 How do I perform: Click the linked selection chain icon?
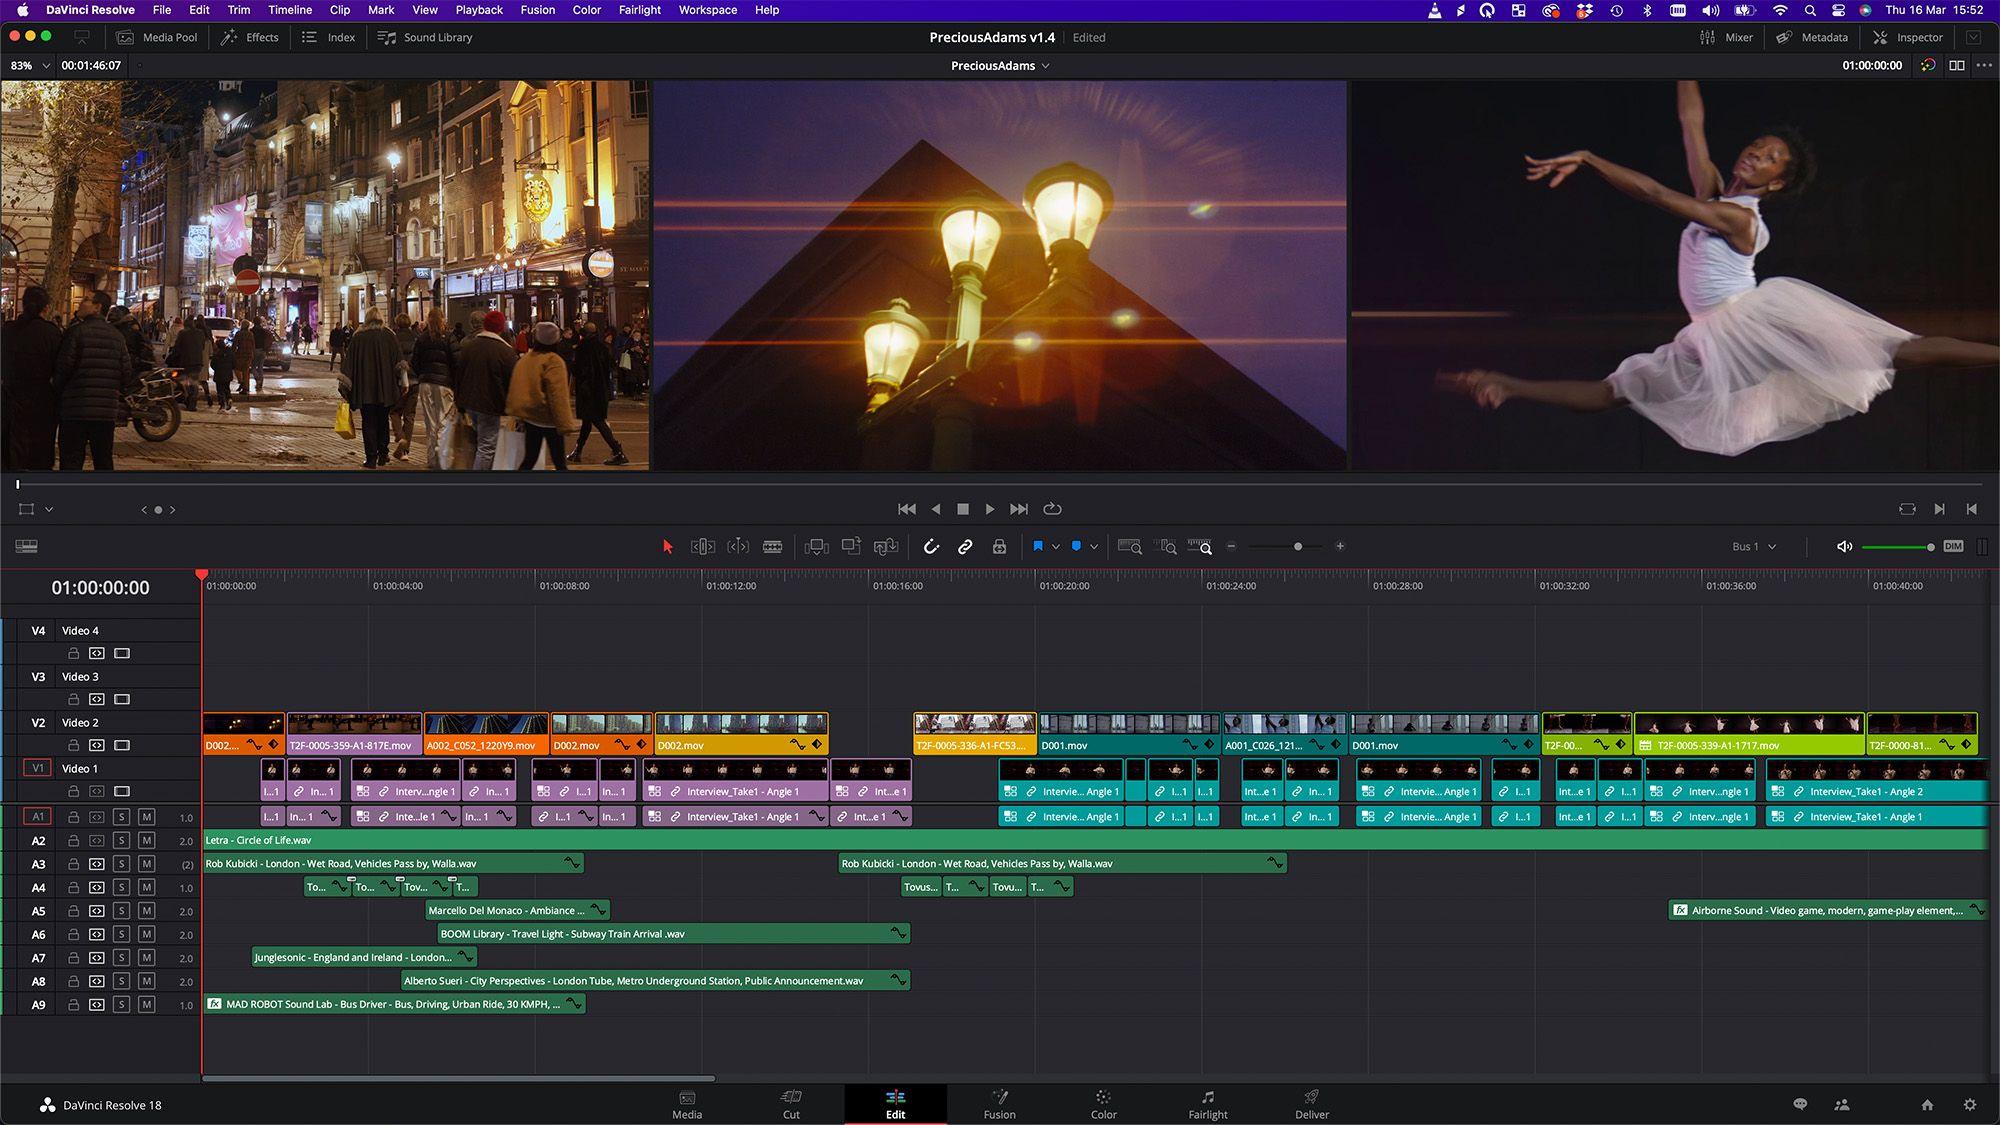tap(965, 546)
